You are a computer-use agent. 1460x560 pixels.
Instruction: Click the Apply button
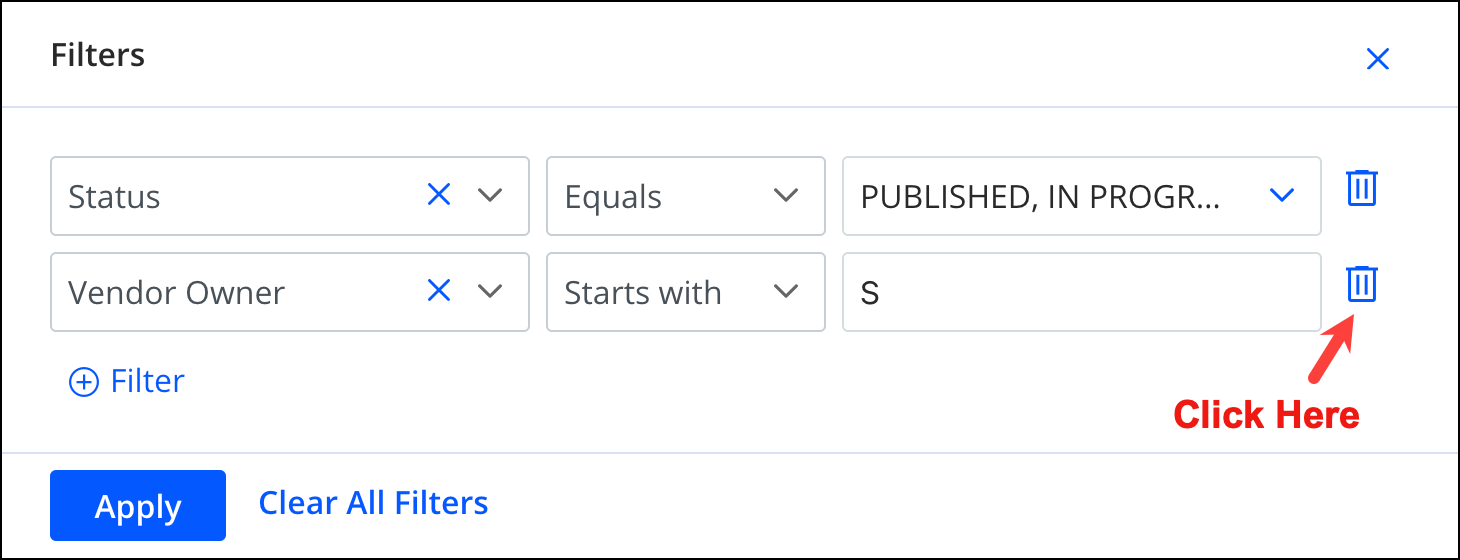(x=138, y=505)
